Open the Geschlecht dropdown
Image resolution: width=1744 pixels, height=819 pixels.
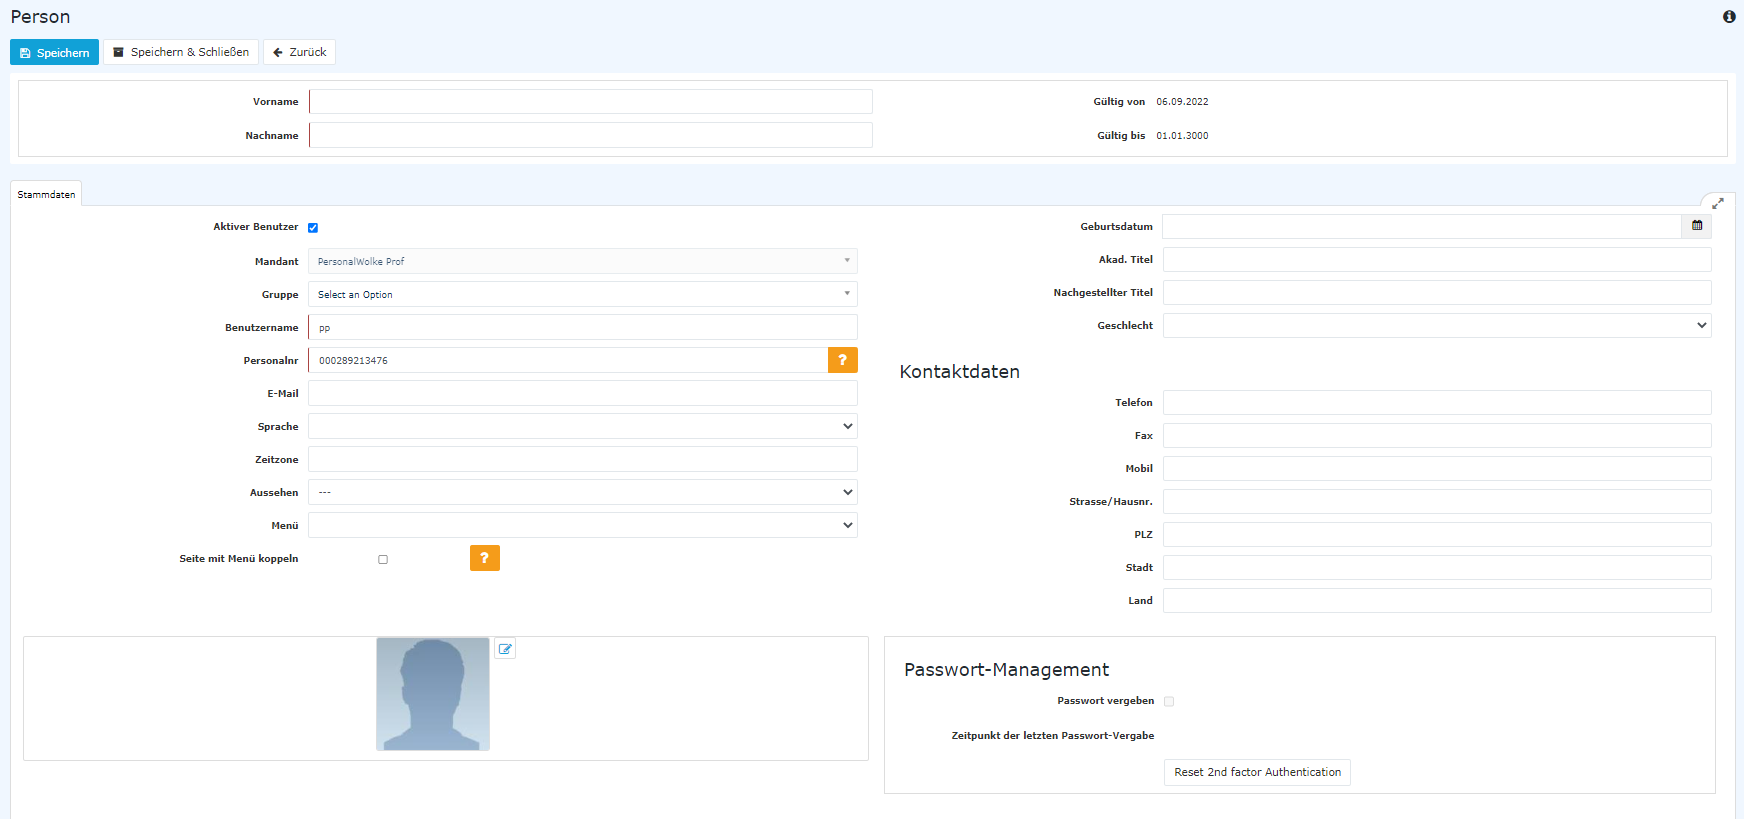[1436, 326]
